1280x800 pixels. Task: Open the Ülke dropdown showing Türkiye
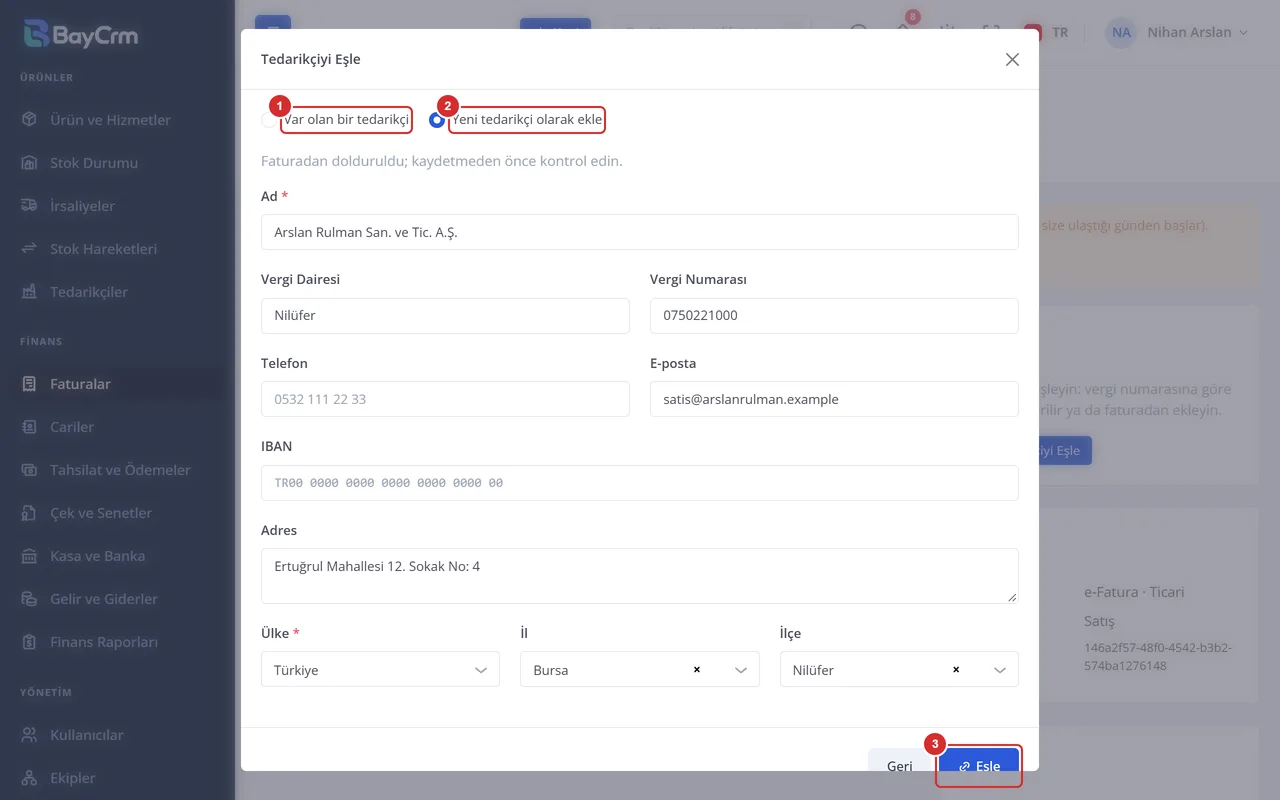click(380, 670)
